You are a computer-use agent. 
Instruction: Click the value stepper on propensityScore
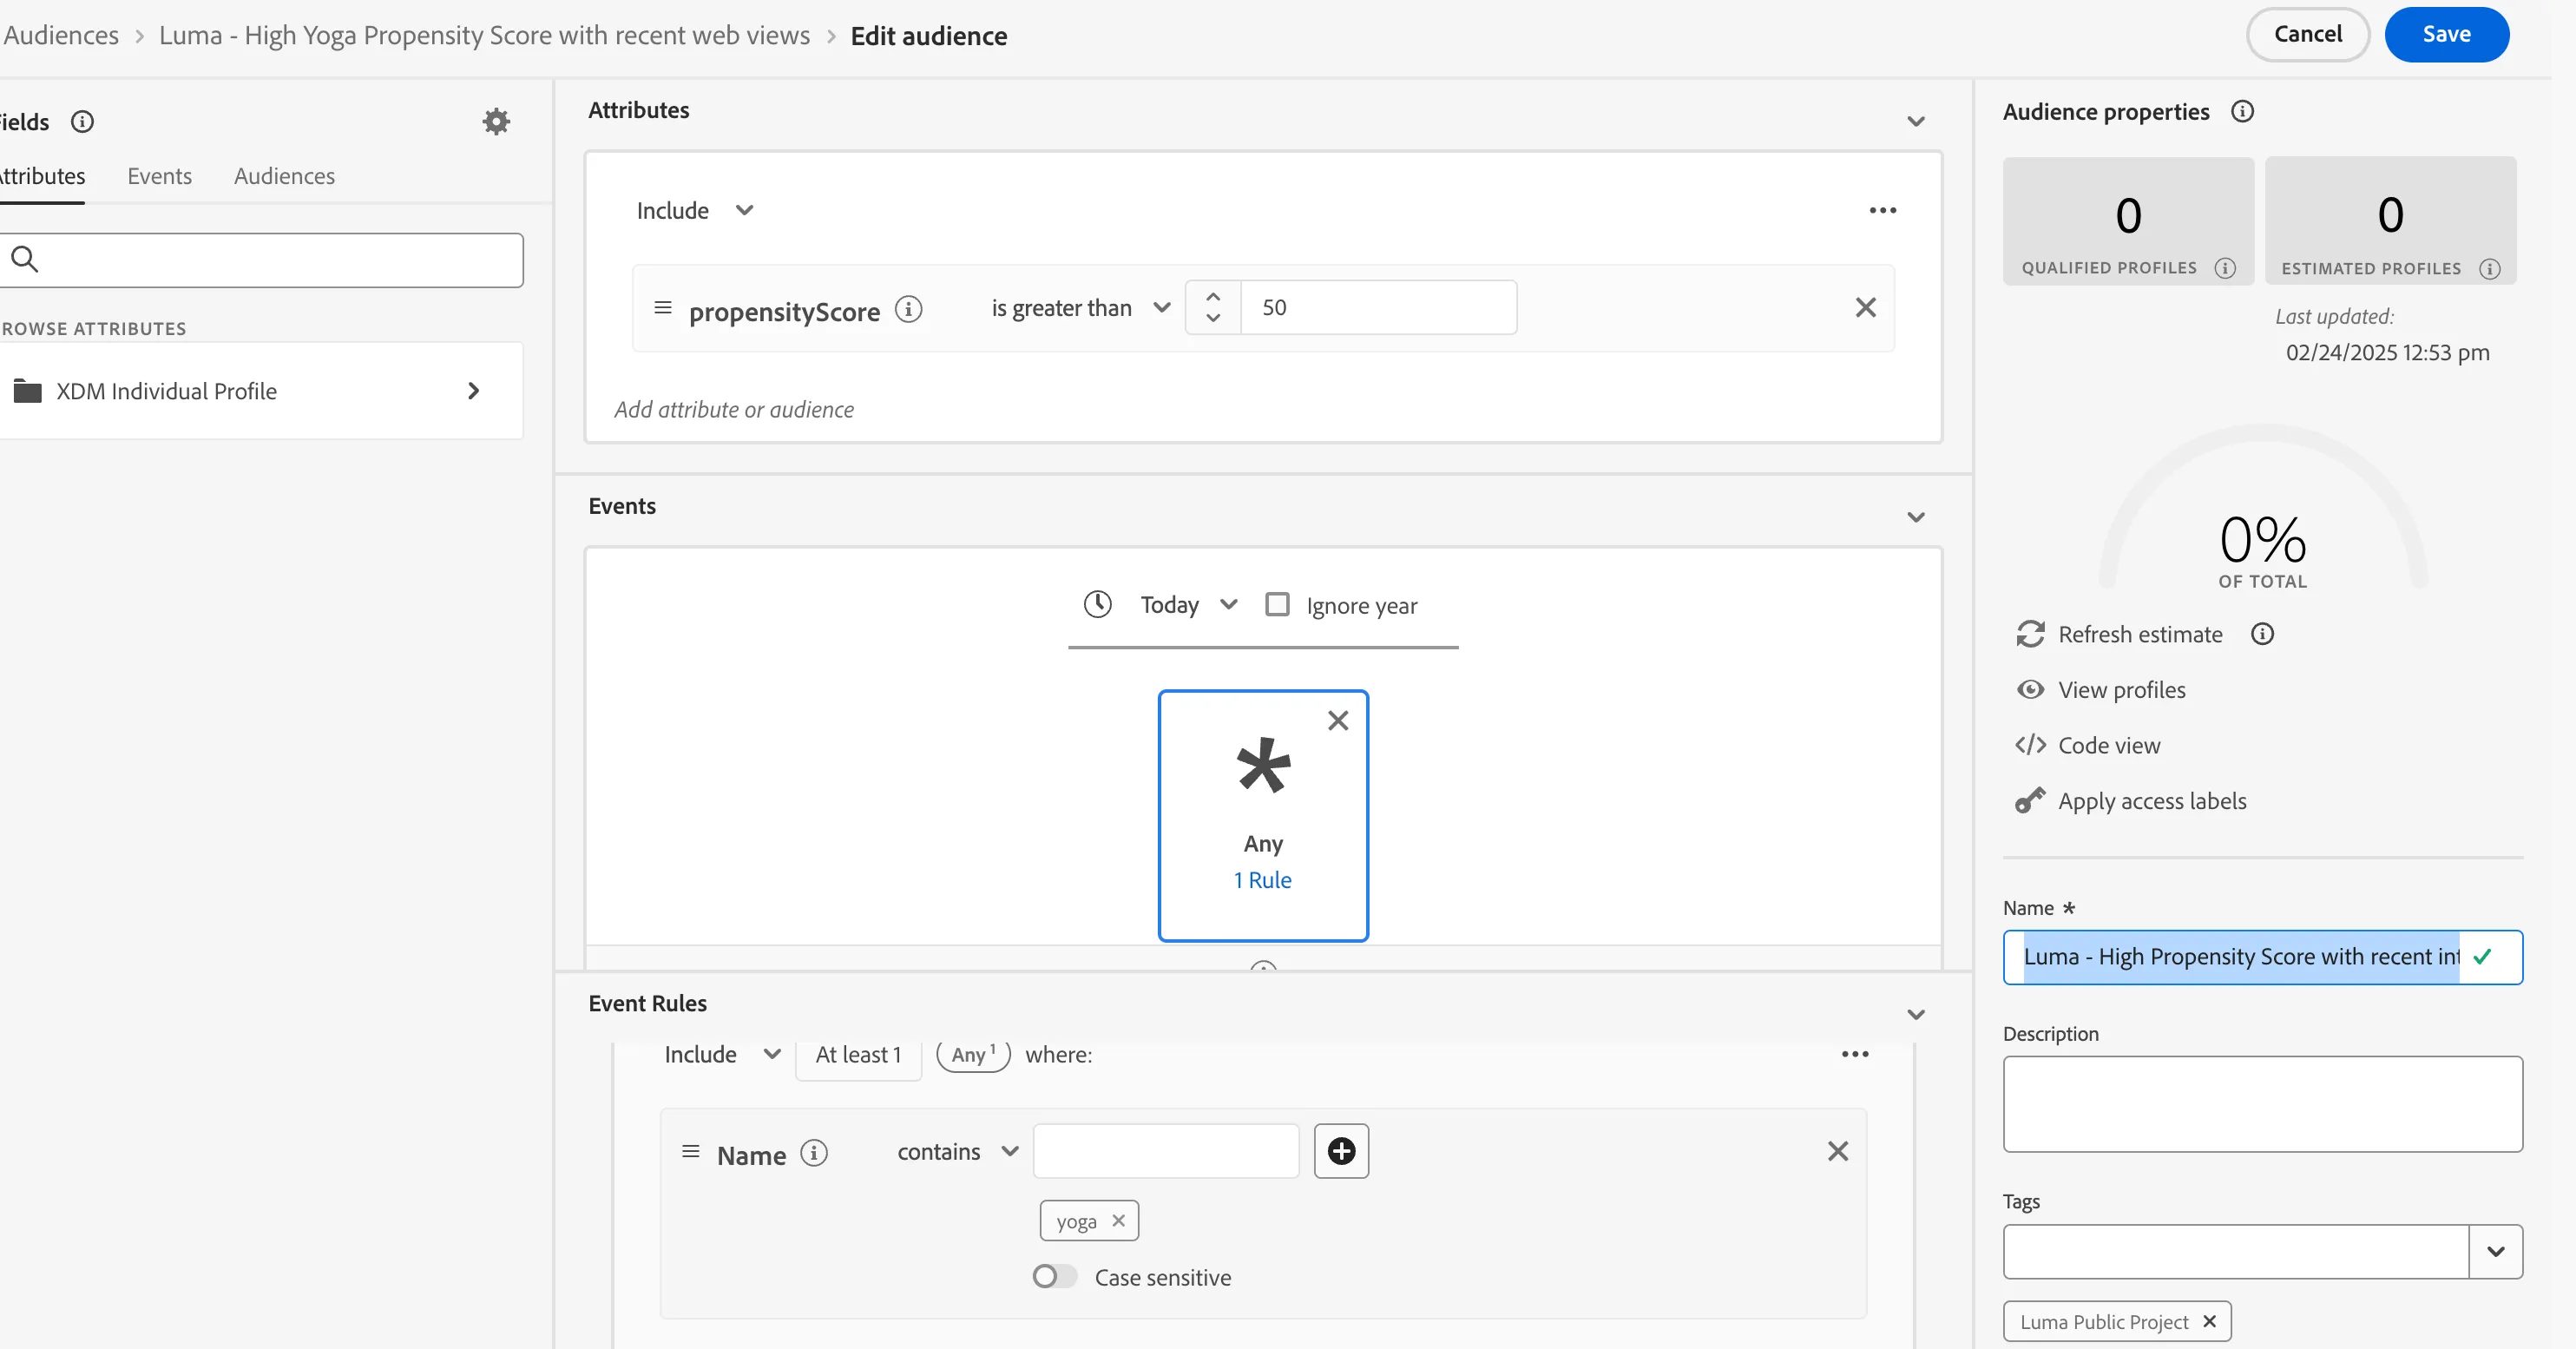tap(1212, 308)
